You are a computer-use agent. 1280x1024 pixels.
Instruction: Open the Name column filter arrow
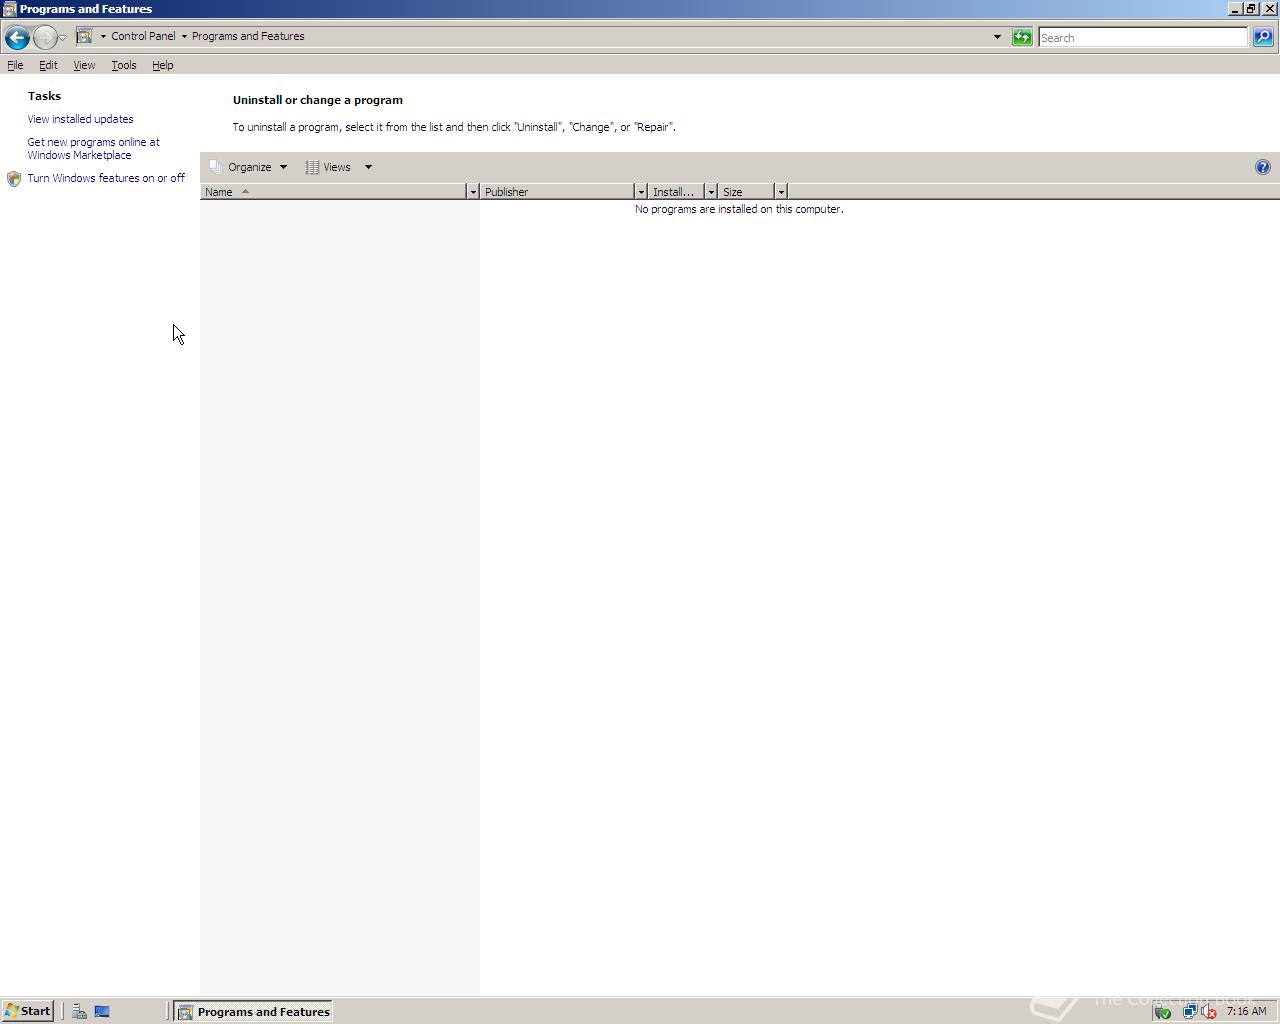[x=473, y=192]
